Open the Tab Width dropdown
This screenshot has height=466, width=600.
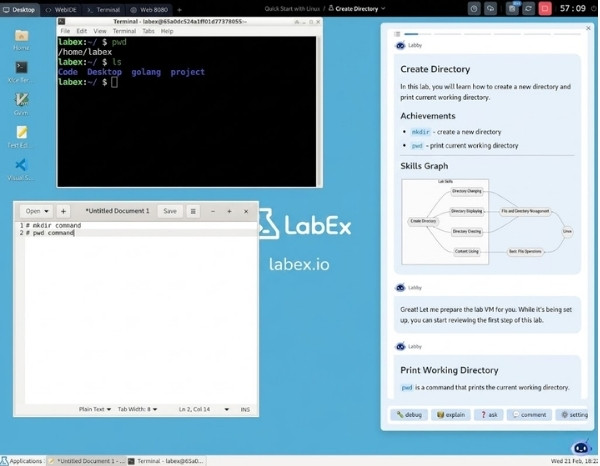[x=138, y=409]
